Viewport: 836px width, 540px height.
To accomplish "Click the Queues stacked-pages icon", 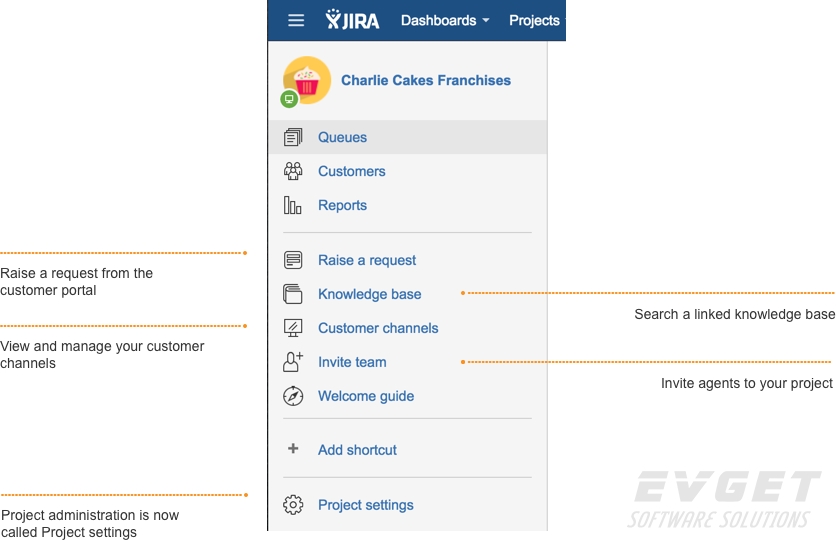I will pos(293,137).
